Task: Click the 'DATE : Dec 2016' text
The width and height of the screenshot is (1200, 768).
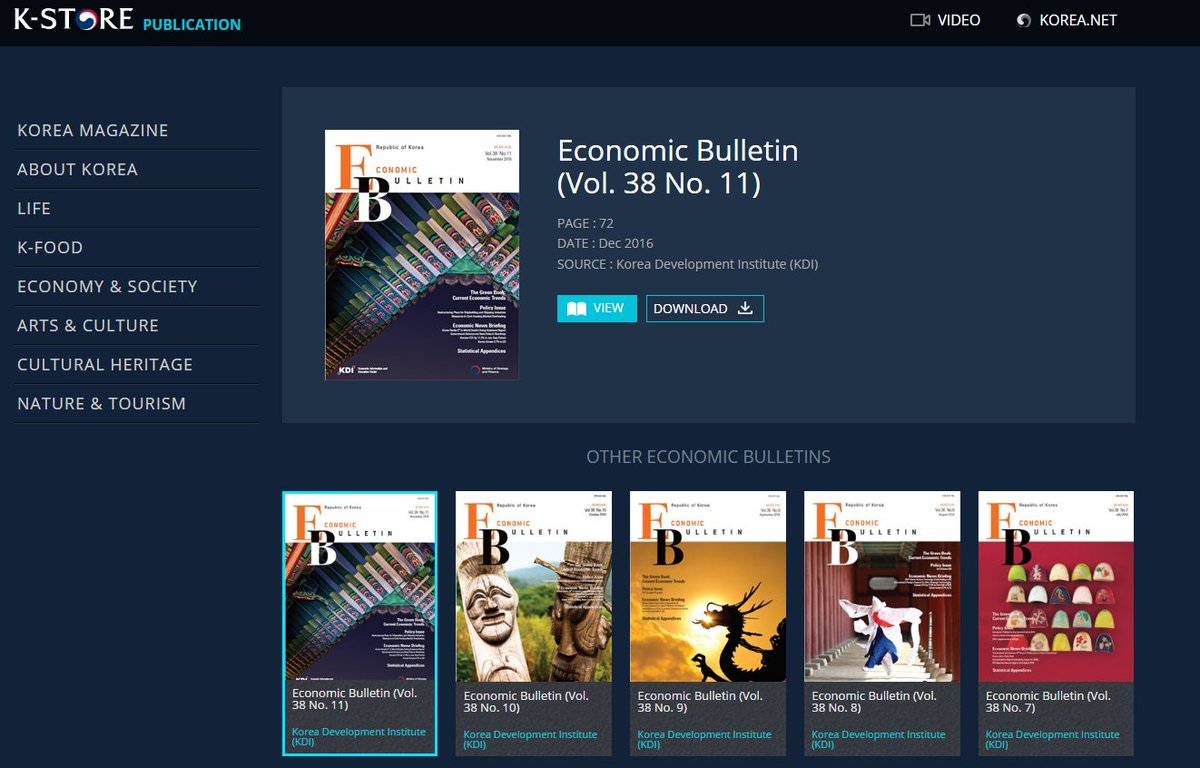Action: pos(605,243)
